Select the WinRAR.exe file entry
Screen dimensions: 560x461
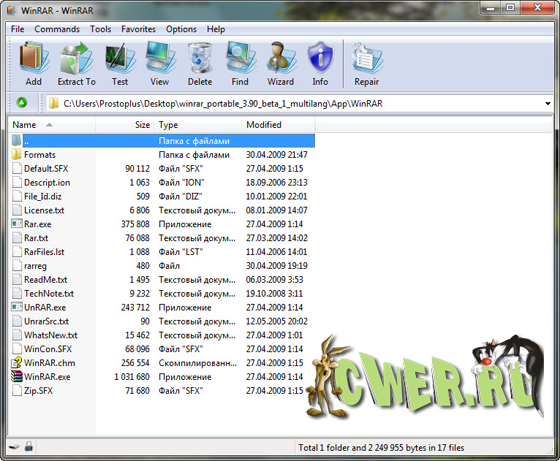coord(47,377)
